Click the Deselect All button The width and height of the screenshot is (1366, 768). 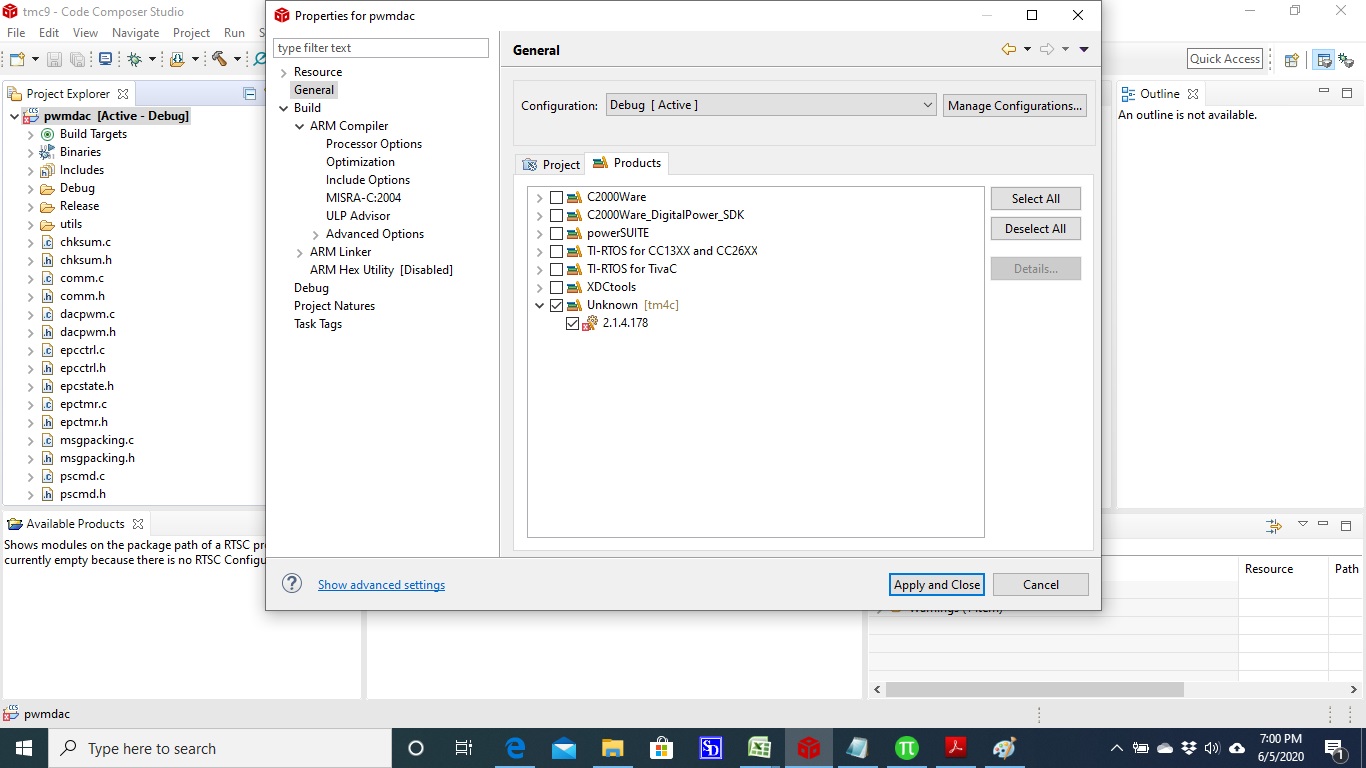[1036, 228]
